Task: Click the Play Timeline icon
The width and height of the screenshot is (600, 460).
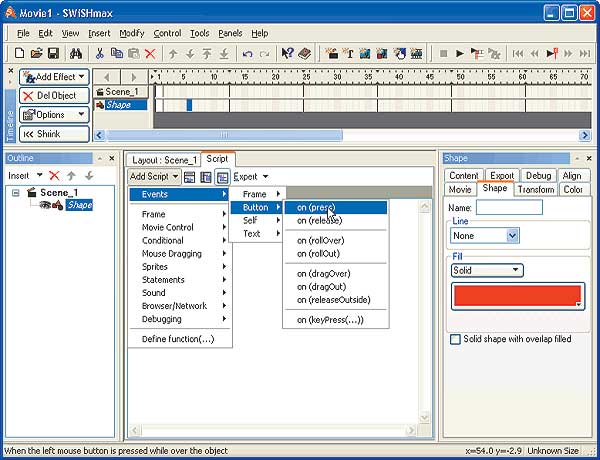Action: coord(477,54)
